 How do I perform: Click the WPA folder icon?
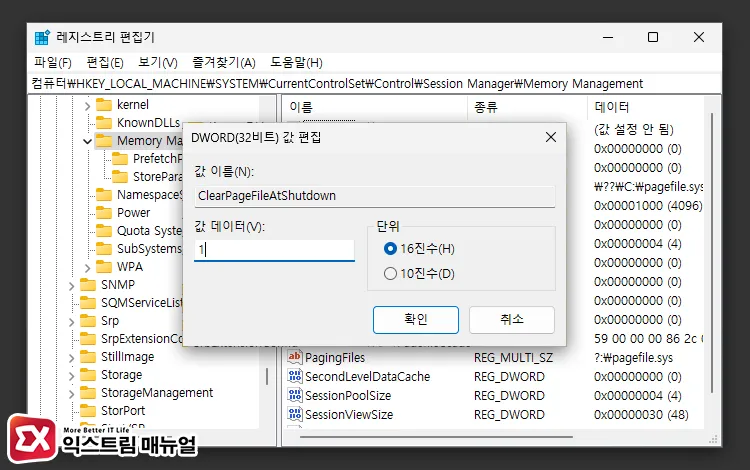pyautogui.click(x=104, y=267)
